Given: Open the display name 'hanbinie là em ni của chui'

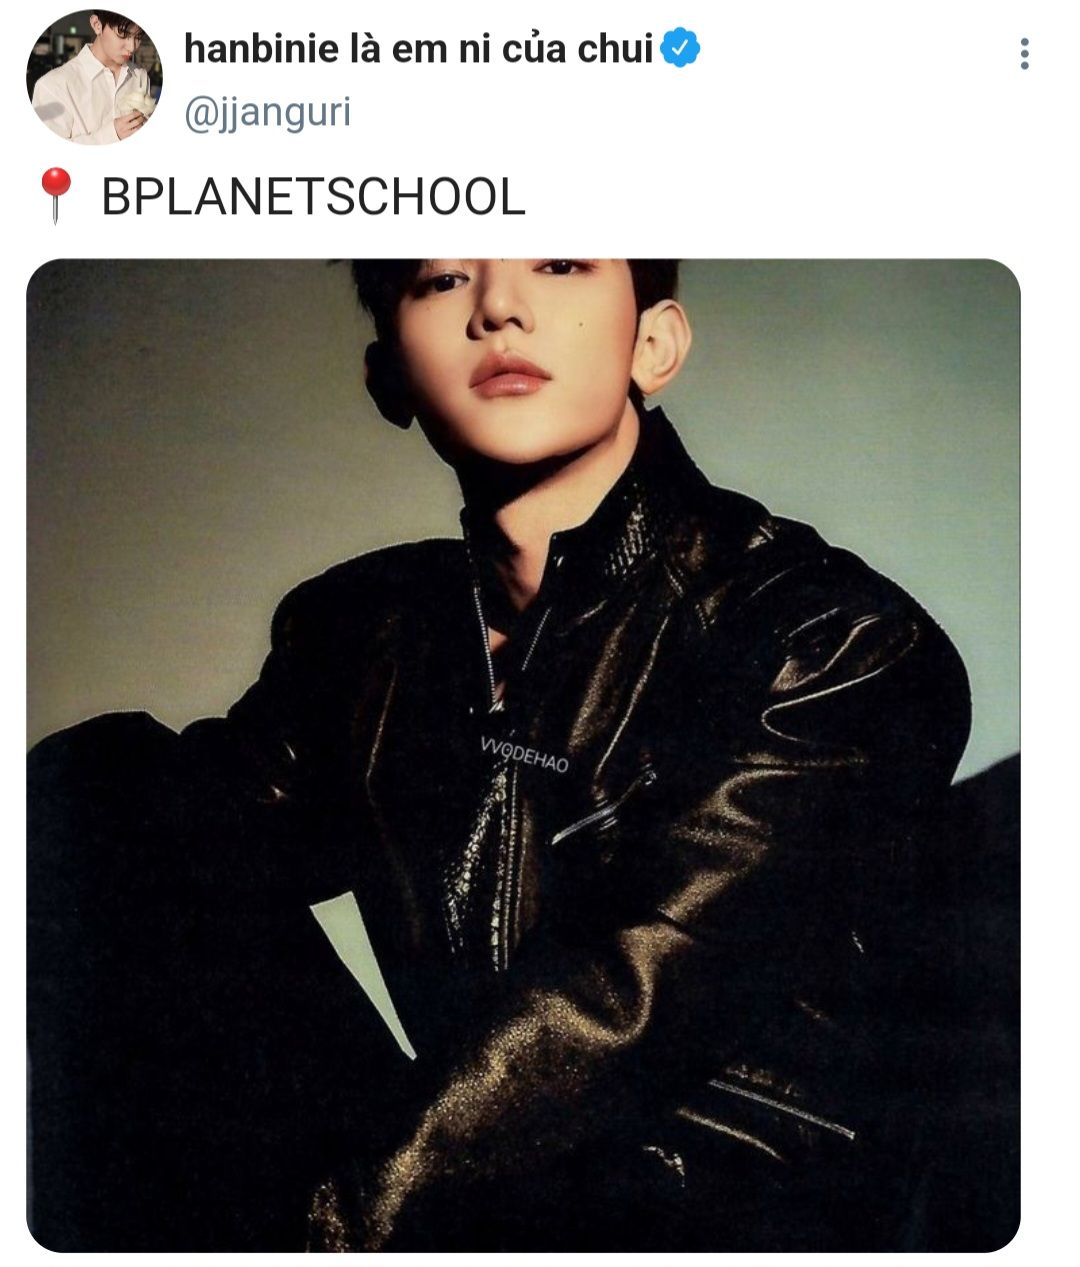Looking at the screenshot, I should click(x=418, y=48).
